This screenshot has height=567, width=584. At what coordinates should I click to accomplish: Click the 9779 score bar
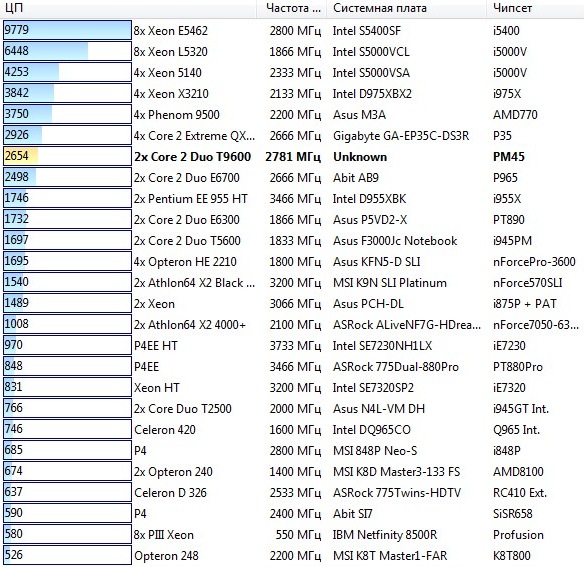pyautogui.click(x=67, y=30)
